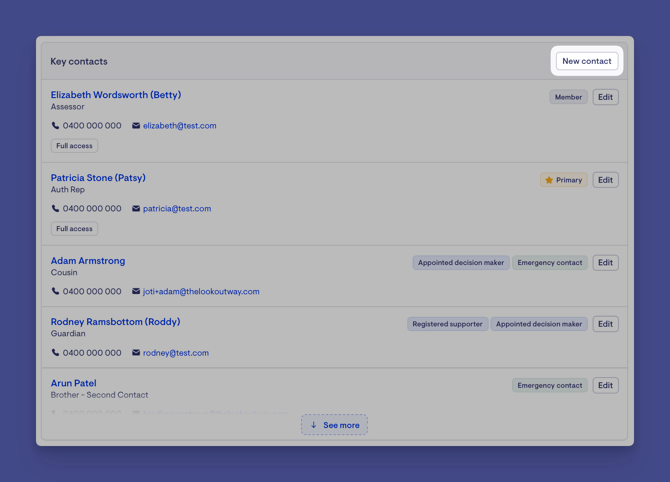Click Arun's Emergency contact badge
This screenshot has width=670, height=482.
[x=550, y=385]
